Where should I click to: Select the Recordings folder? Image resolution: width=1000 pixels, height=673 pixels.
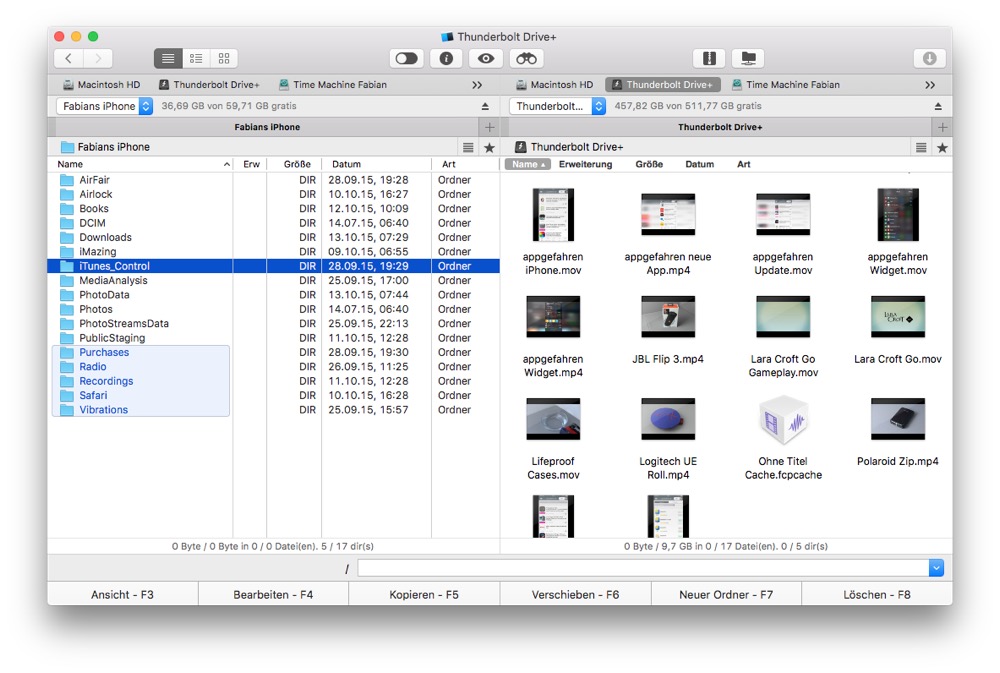click(274, 381)
